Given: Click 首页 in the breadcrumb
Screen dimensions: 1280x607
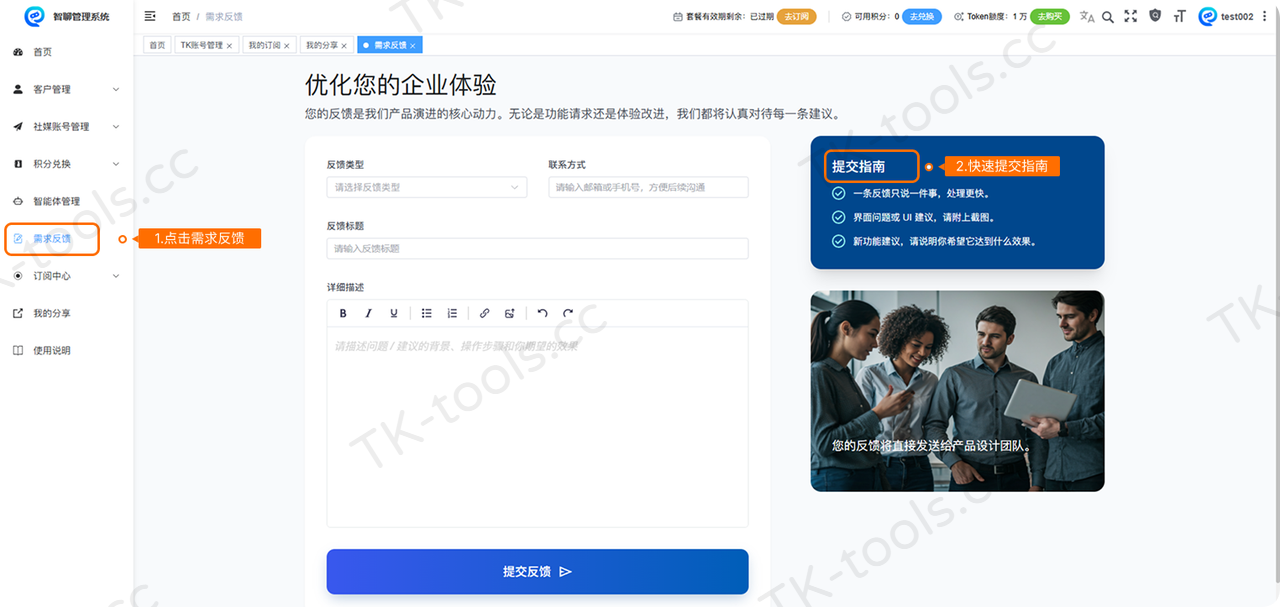Looking at the screenshot, I should [x=181, y=17].
